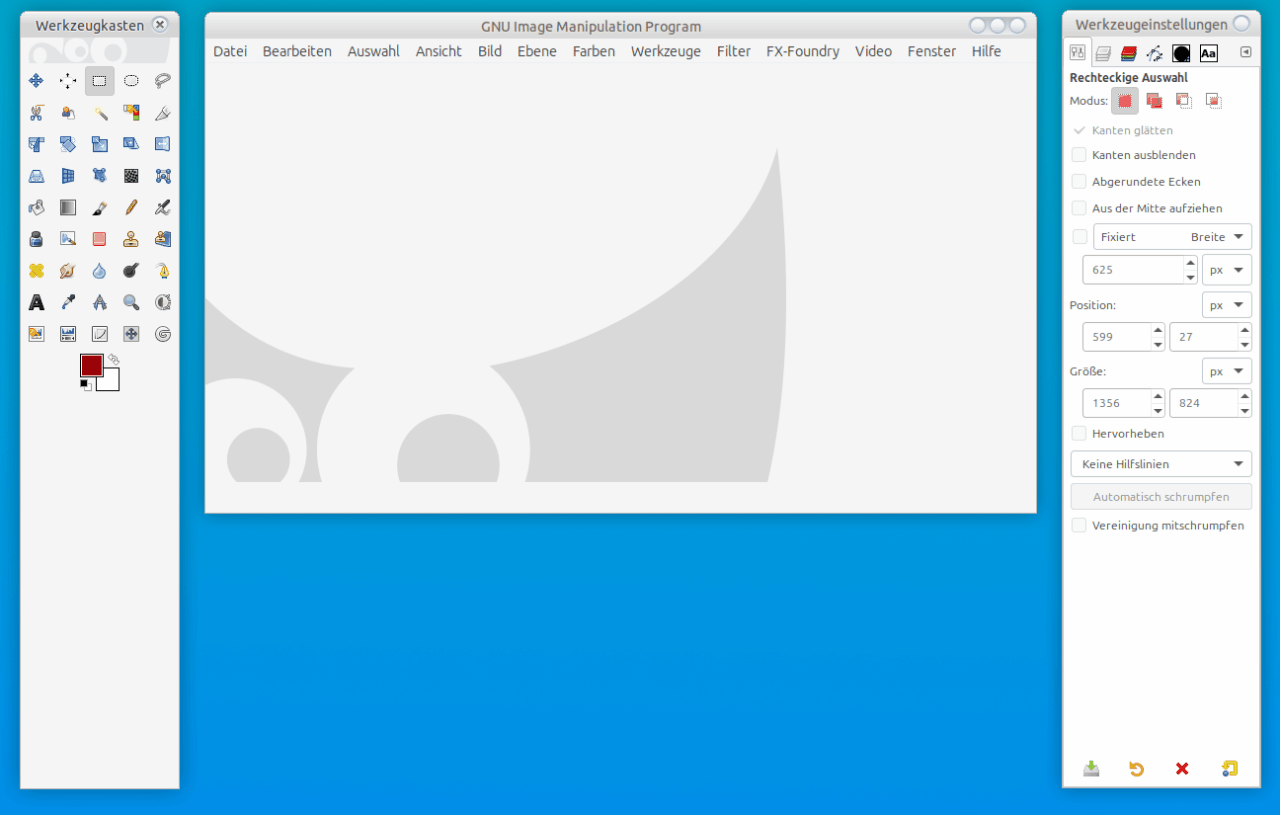Select the Perspective tool
This screenshot has width=1280, height=815.
(36, 176)
